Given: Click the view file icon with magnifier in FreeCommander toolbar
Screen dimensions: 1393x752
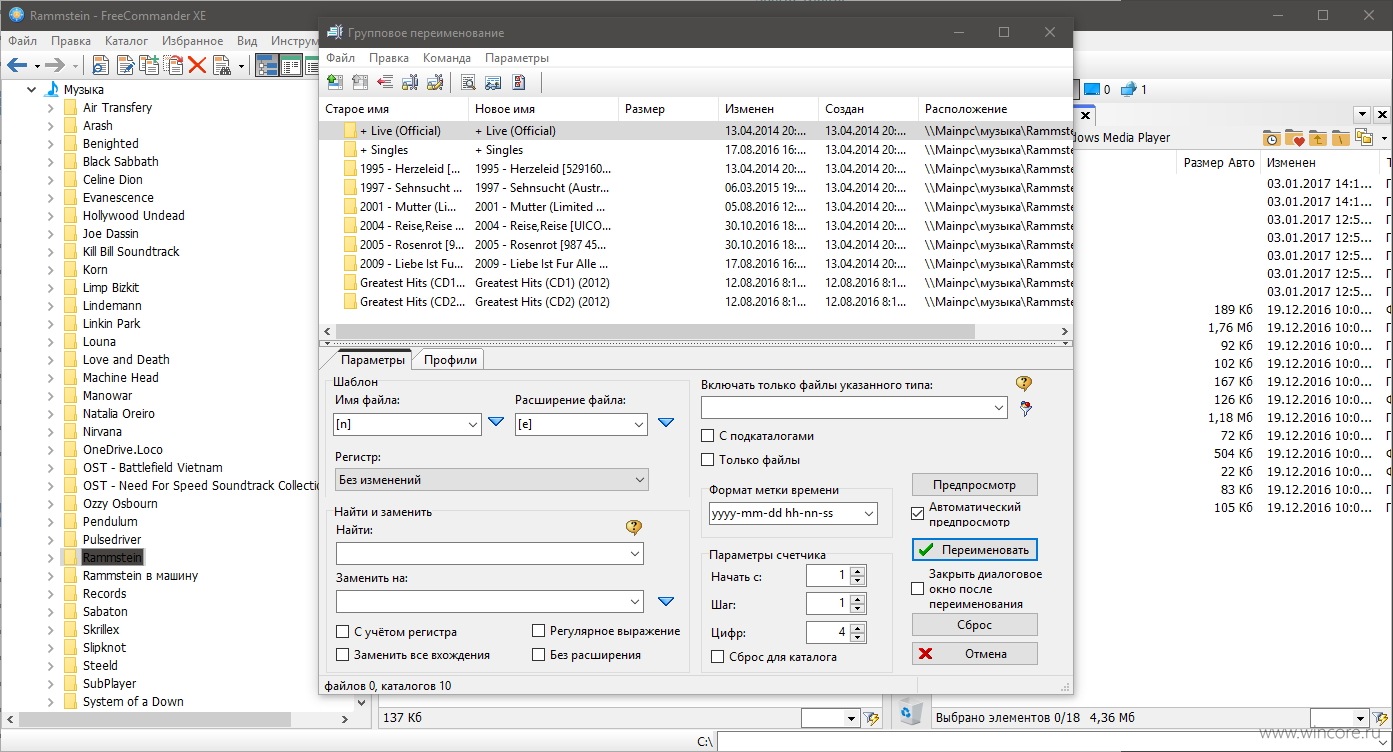Looking at the screenshot, I should point(101,66).
